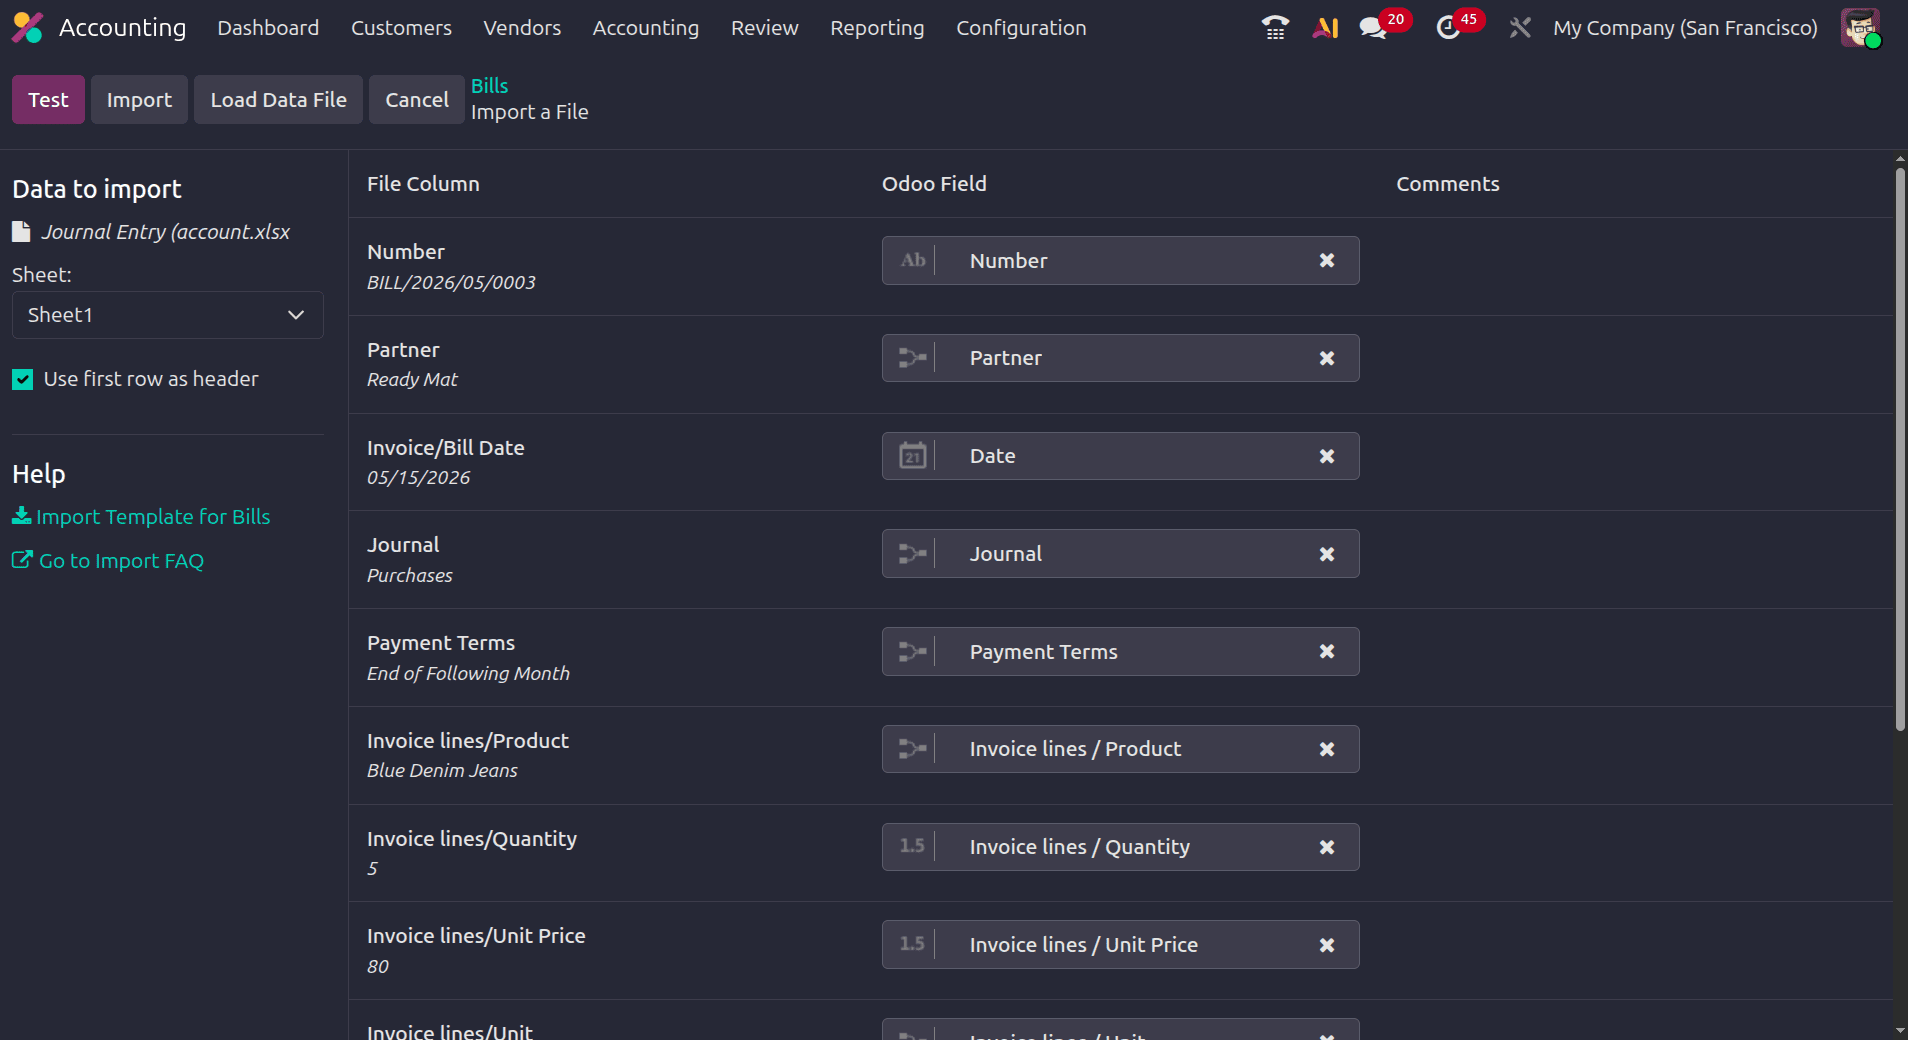
Task: Click the file icon next to Journal Entry
Action: 21,232
